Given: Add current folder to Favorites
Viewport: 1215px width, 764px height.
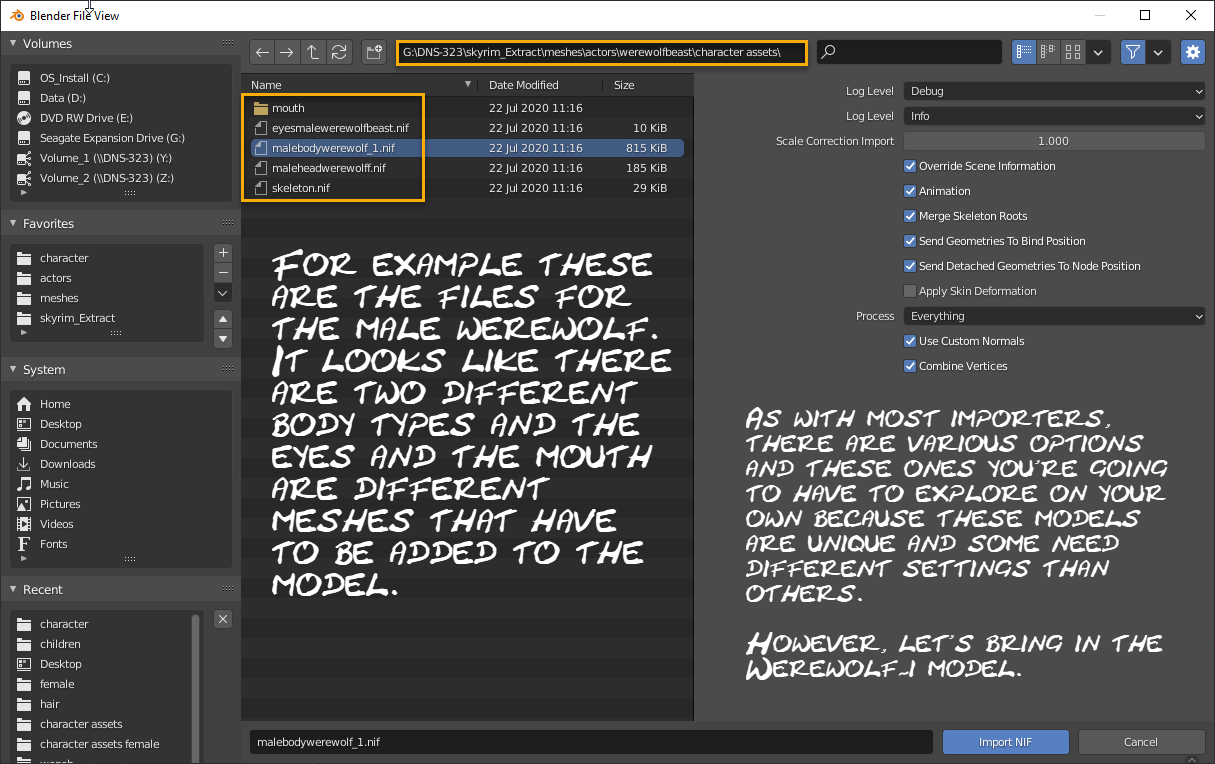Looking at the screenshot, I should coord(223,253).
